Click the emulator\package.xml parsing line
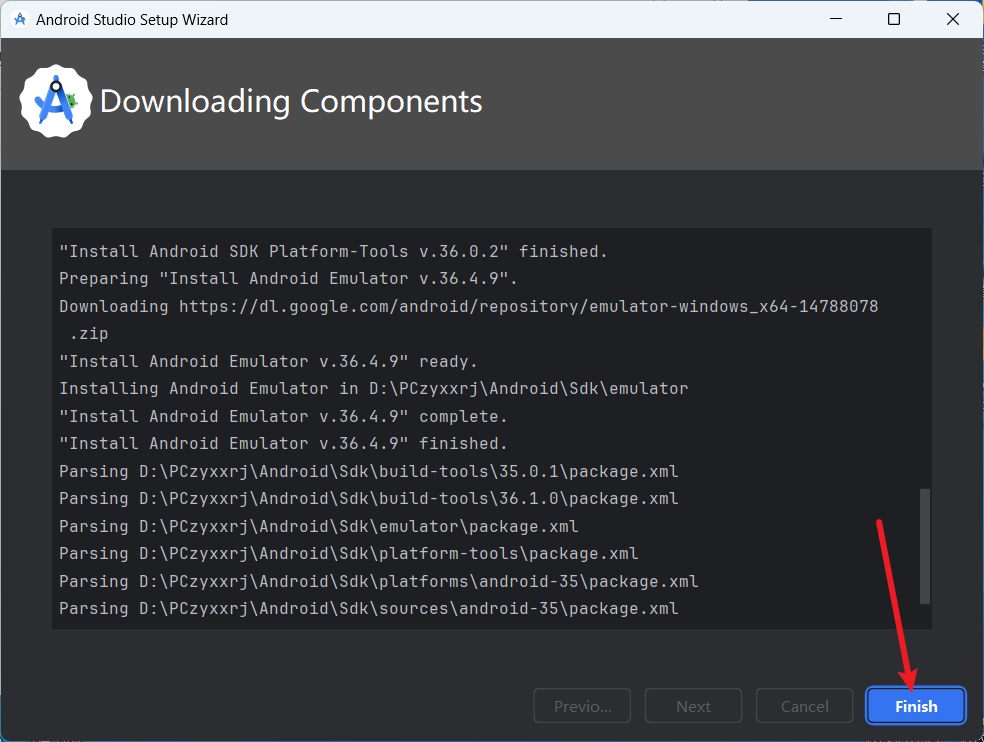 (x=318, y=526)
